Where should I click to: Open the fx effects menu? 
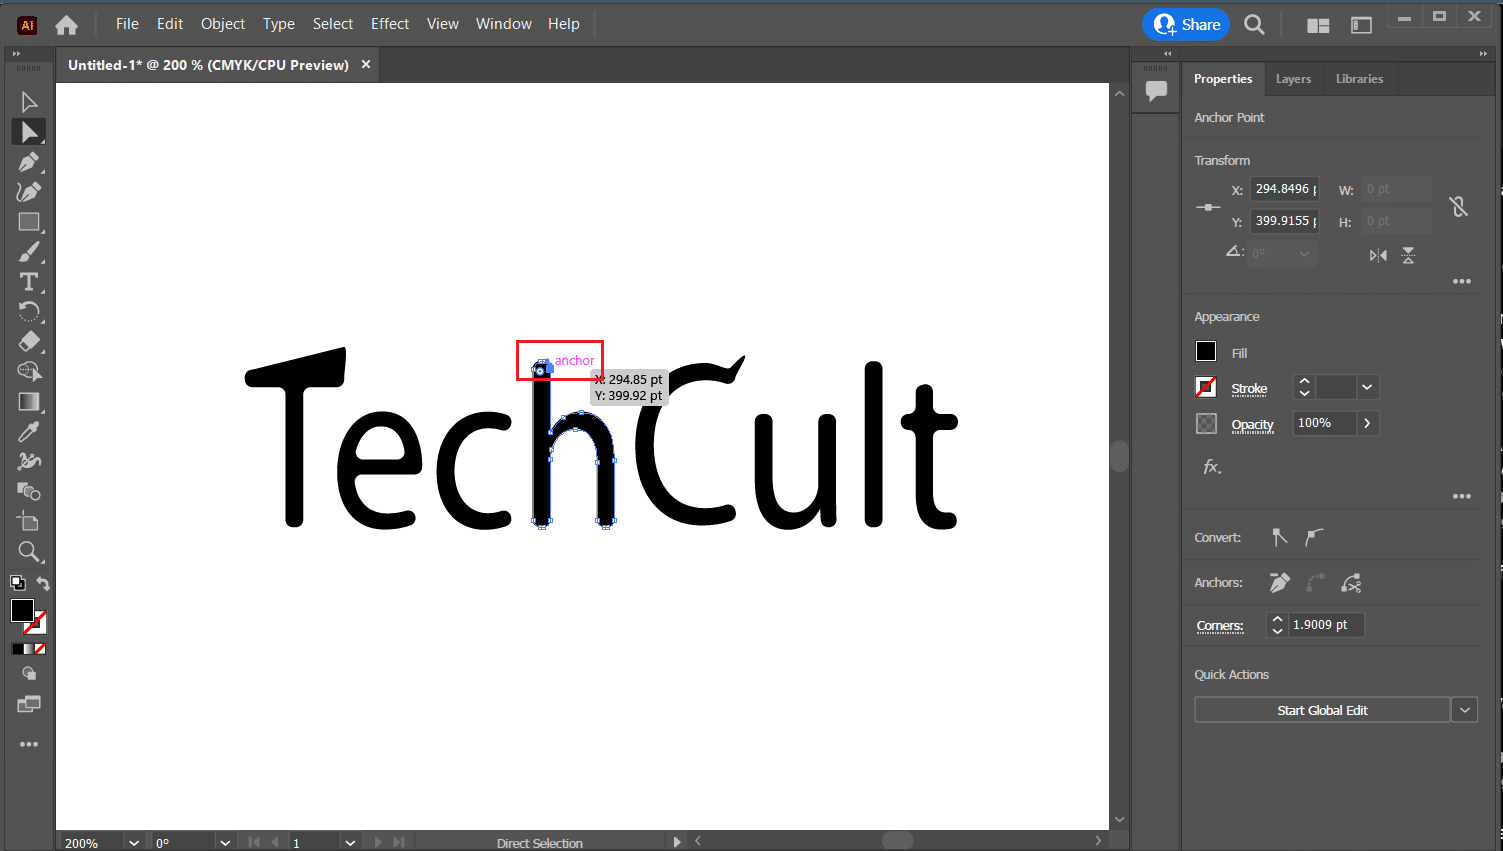pyautogui.click(x=1211, y=467)
